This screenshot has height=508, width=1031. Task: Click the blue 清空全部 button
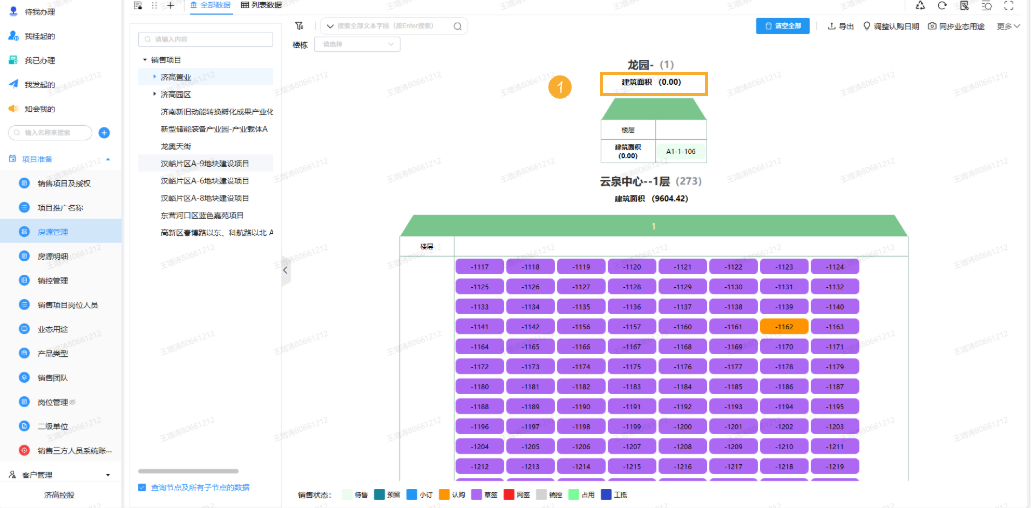click(x=782, y=26)
